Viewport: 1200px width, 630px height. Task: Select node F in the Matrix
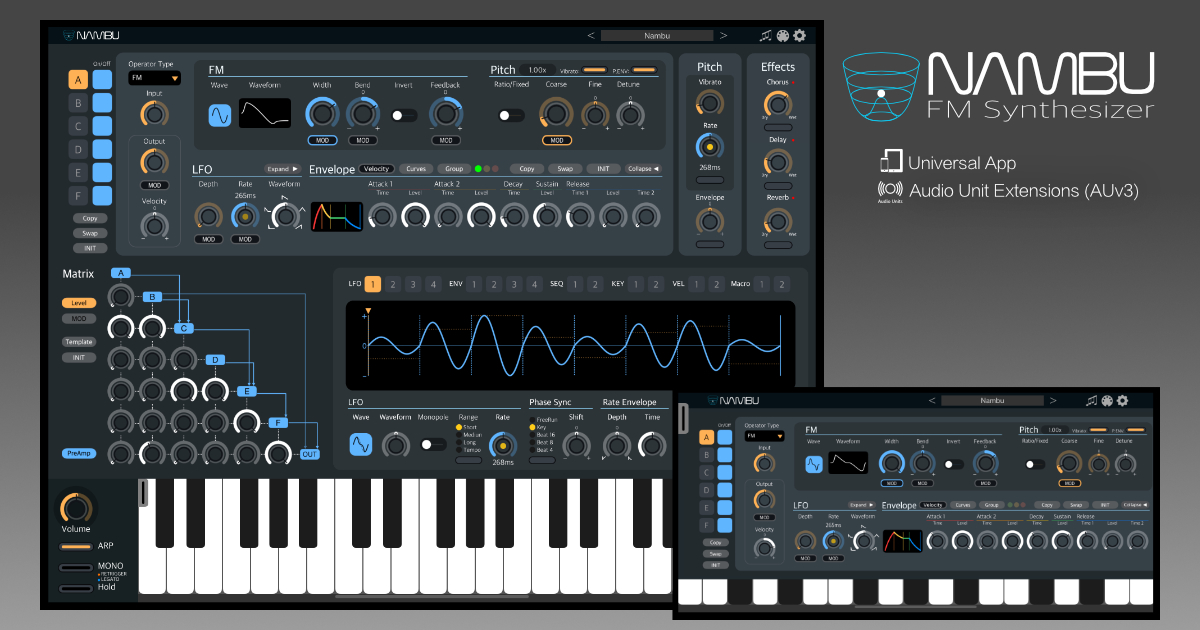coord(278,422)
